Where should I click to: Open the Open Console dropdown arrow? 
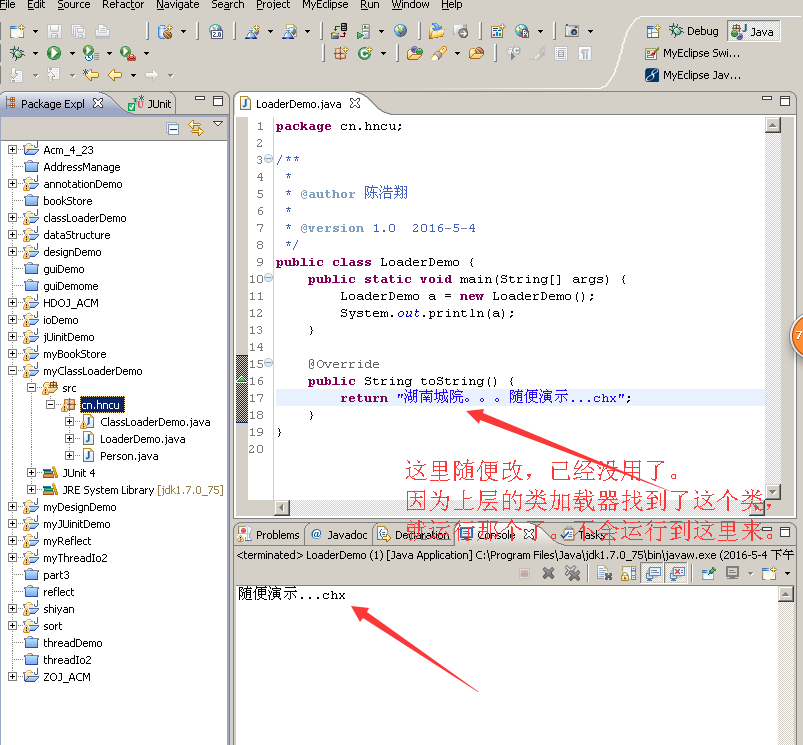click(x=787, y=573)
